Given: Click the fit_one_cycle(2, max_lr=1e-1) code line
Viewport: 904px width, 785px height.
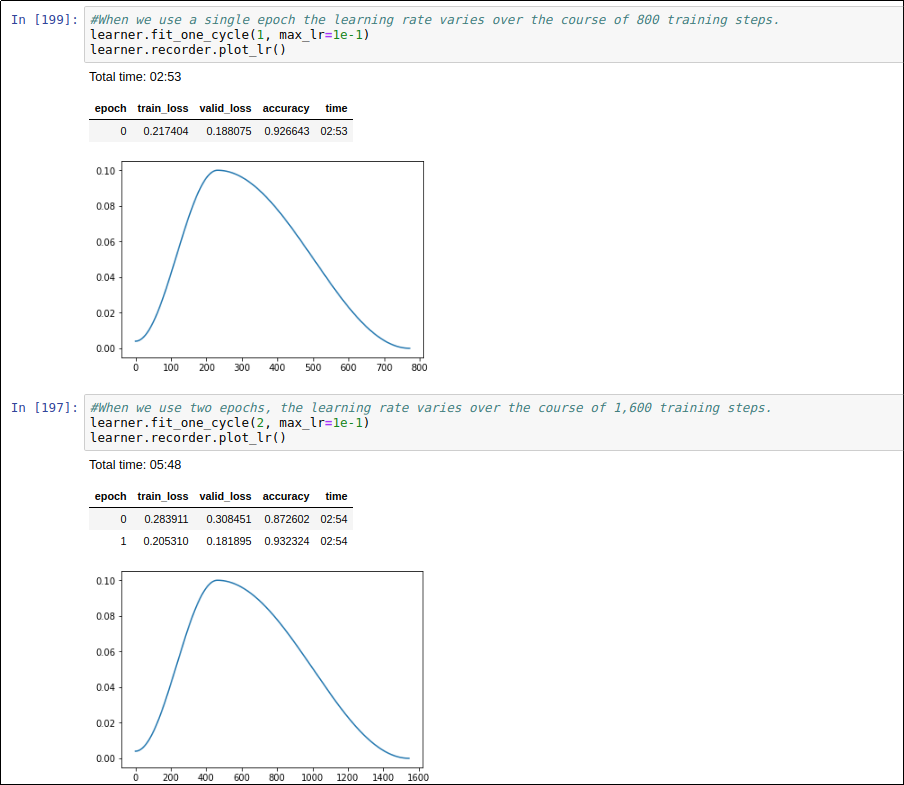Looking at the screenshot, I should click(229, 423).
